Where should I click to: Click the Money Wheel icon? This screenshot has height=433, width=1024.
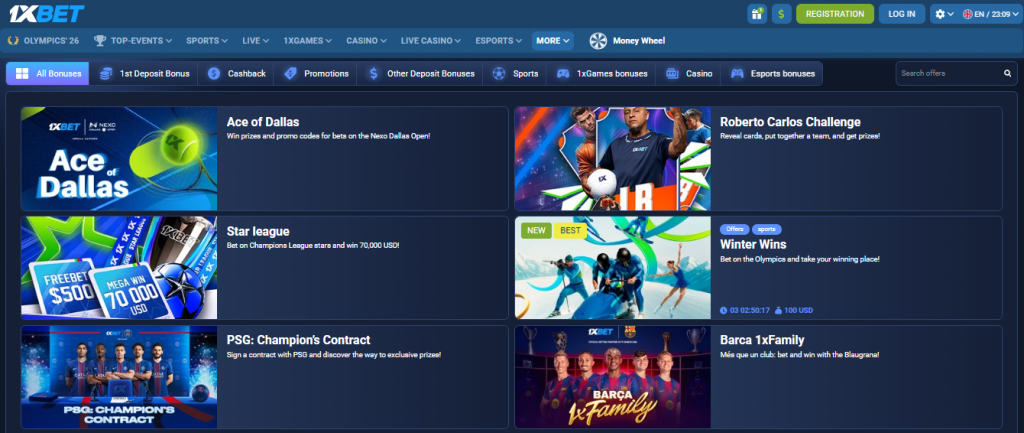[x=598, y=41]
